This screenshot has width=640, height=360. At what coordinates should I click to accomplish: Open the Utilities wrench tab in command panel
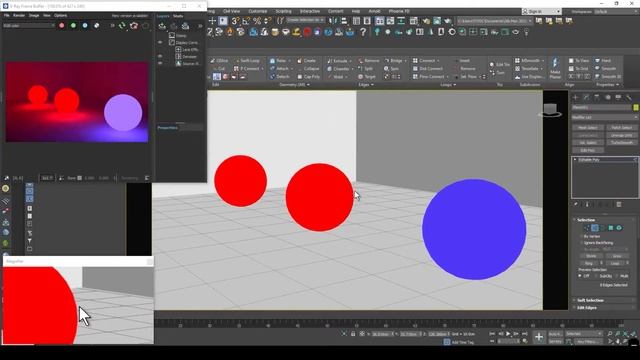click(629, 97)
